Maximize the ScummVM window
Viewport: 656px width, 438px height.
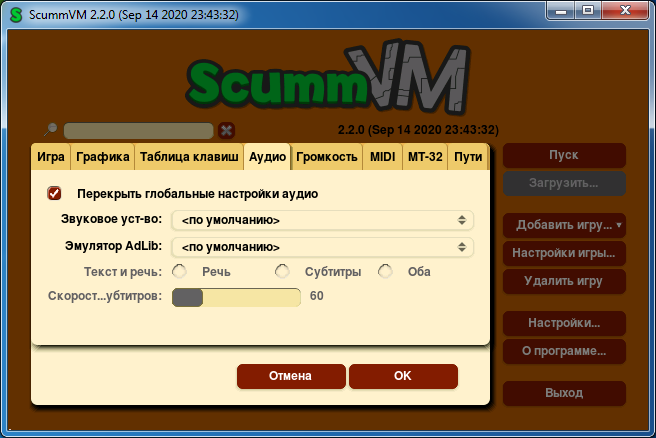[x=588, y=10]
